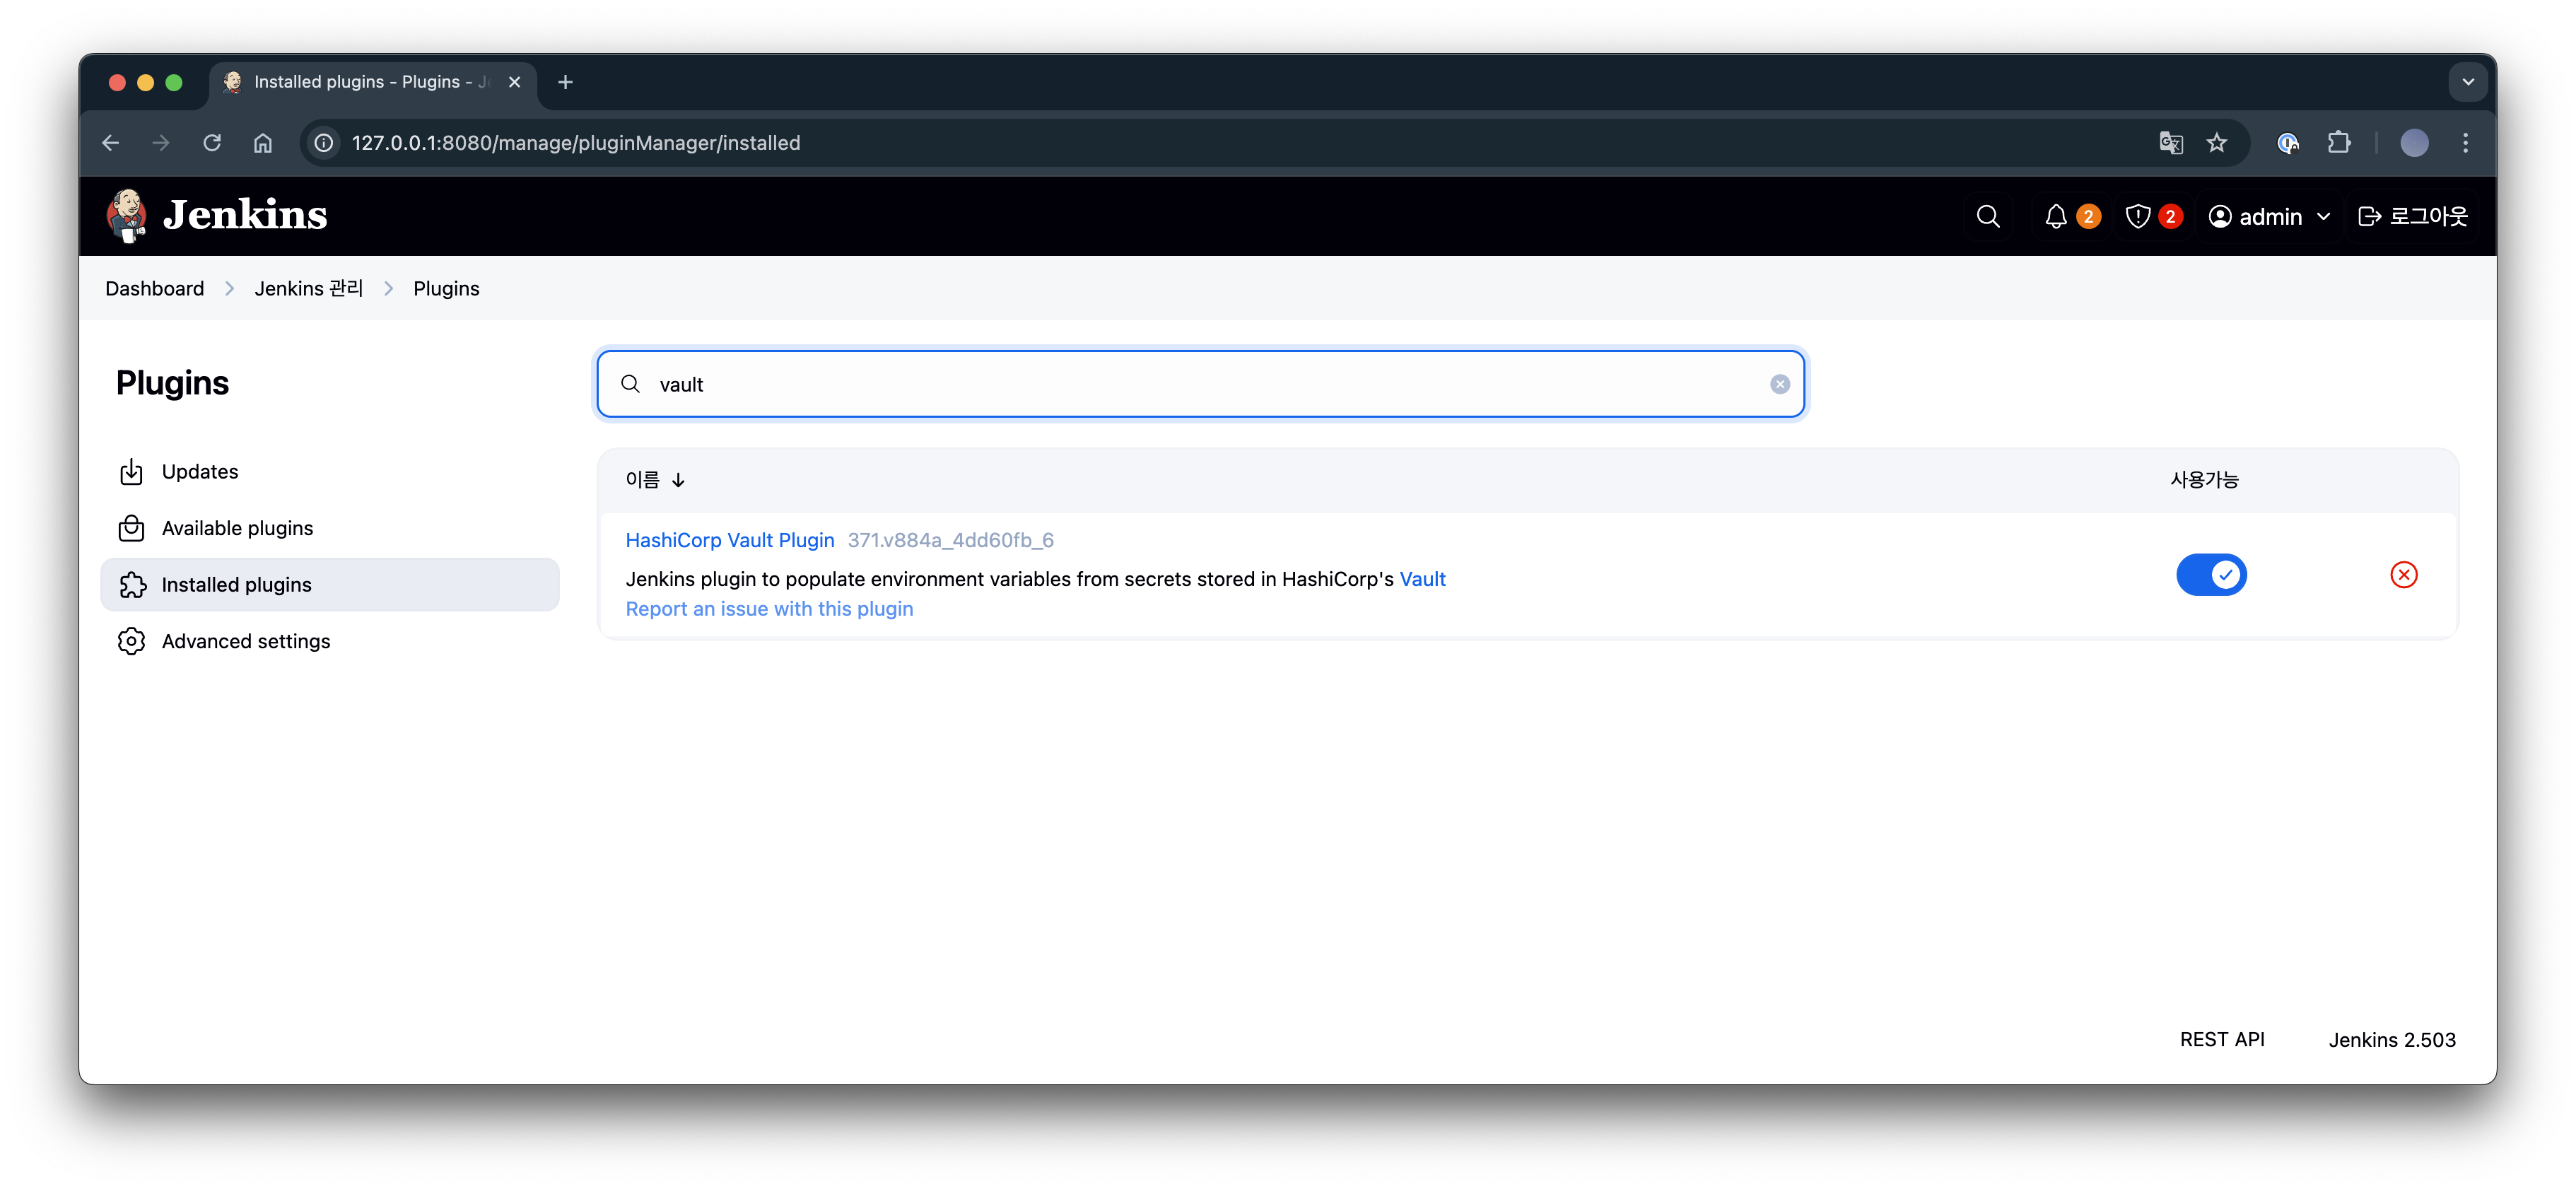The width and height of the screenshot is (2576, 1189).
Task: Open the browser tab list dropdown arrow
Action: point(2467,82)
